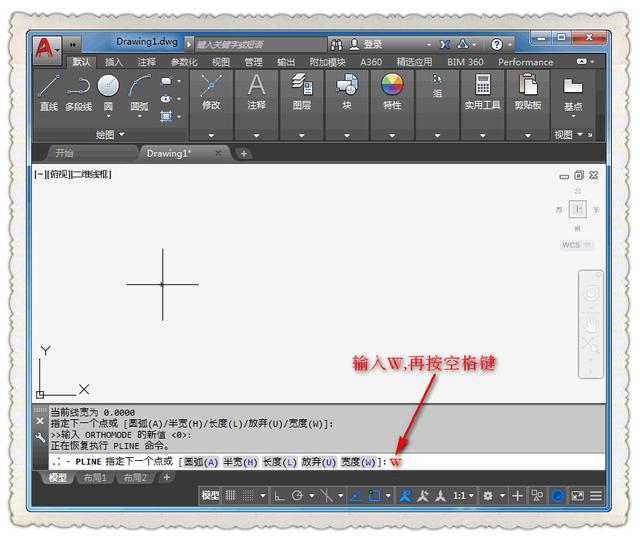This screenshot has width=640, height=544.
Task: Choose the 圆弧(A) command line option
Action: coord(201,462)
